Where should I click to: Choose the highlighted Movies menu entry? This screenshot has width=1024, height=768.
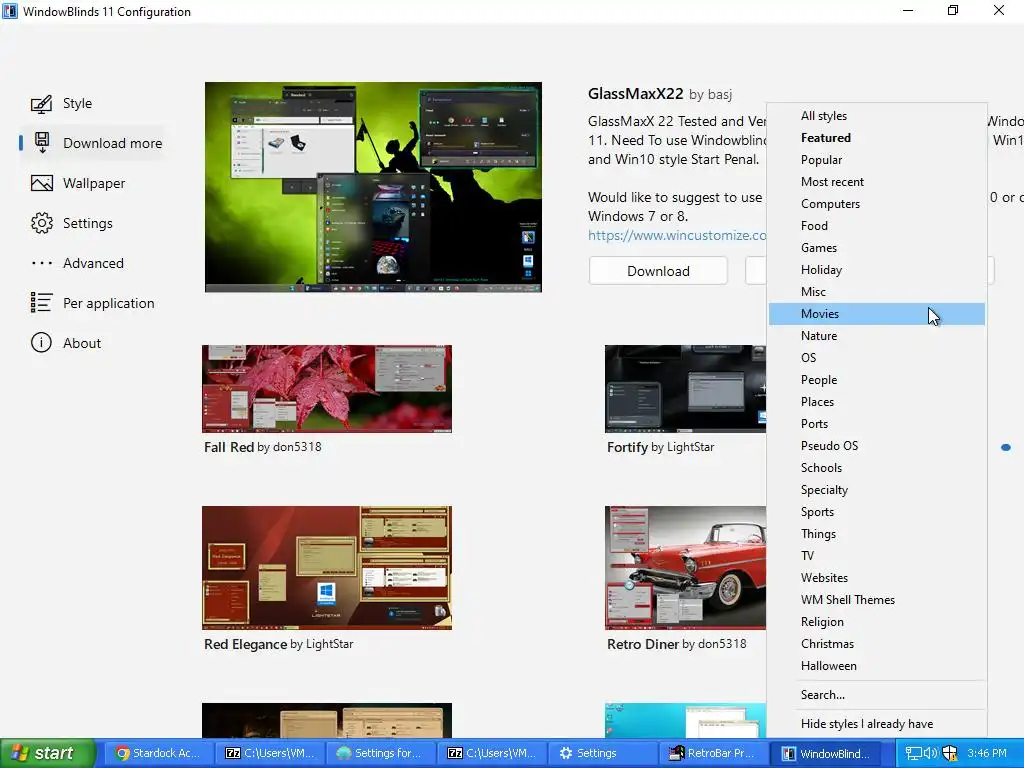(876, 313)
